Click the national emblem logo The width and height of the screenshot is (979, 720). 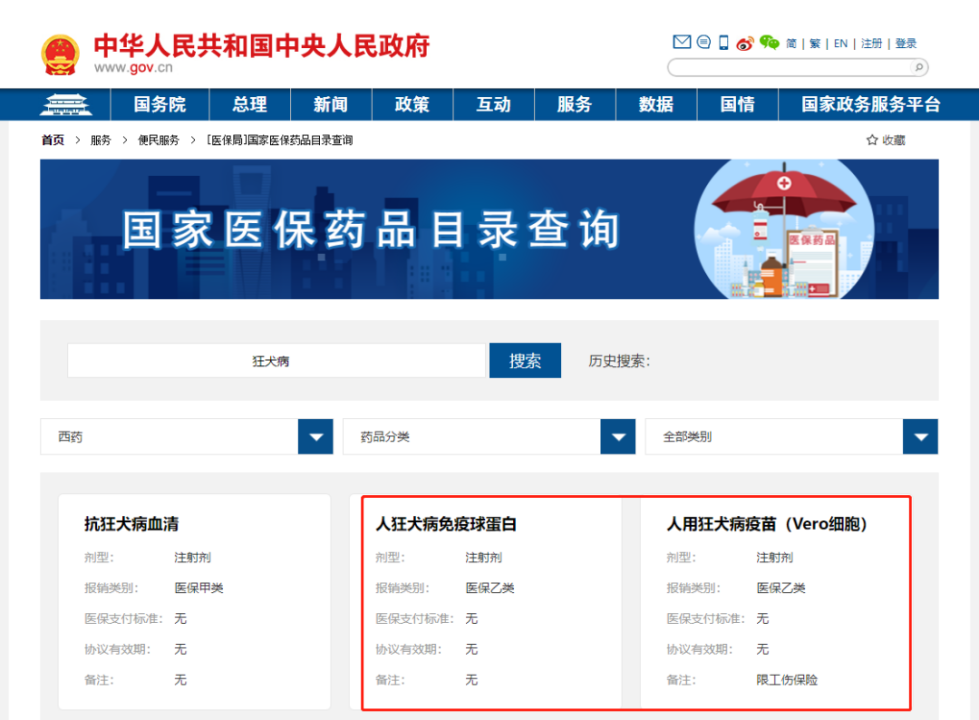pyautogui.click(x=60, y=55)
